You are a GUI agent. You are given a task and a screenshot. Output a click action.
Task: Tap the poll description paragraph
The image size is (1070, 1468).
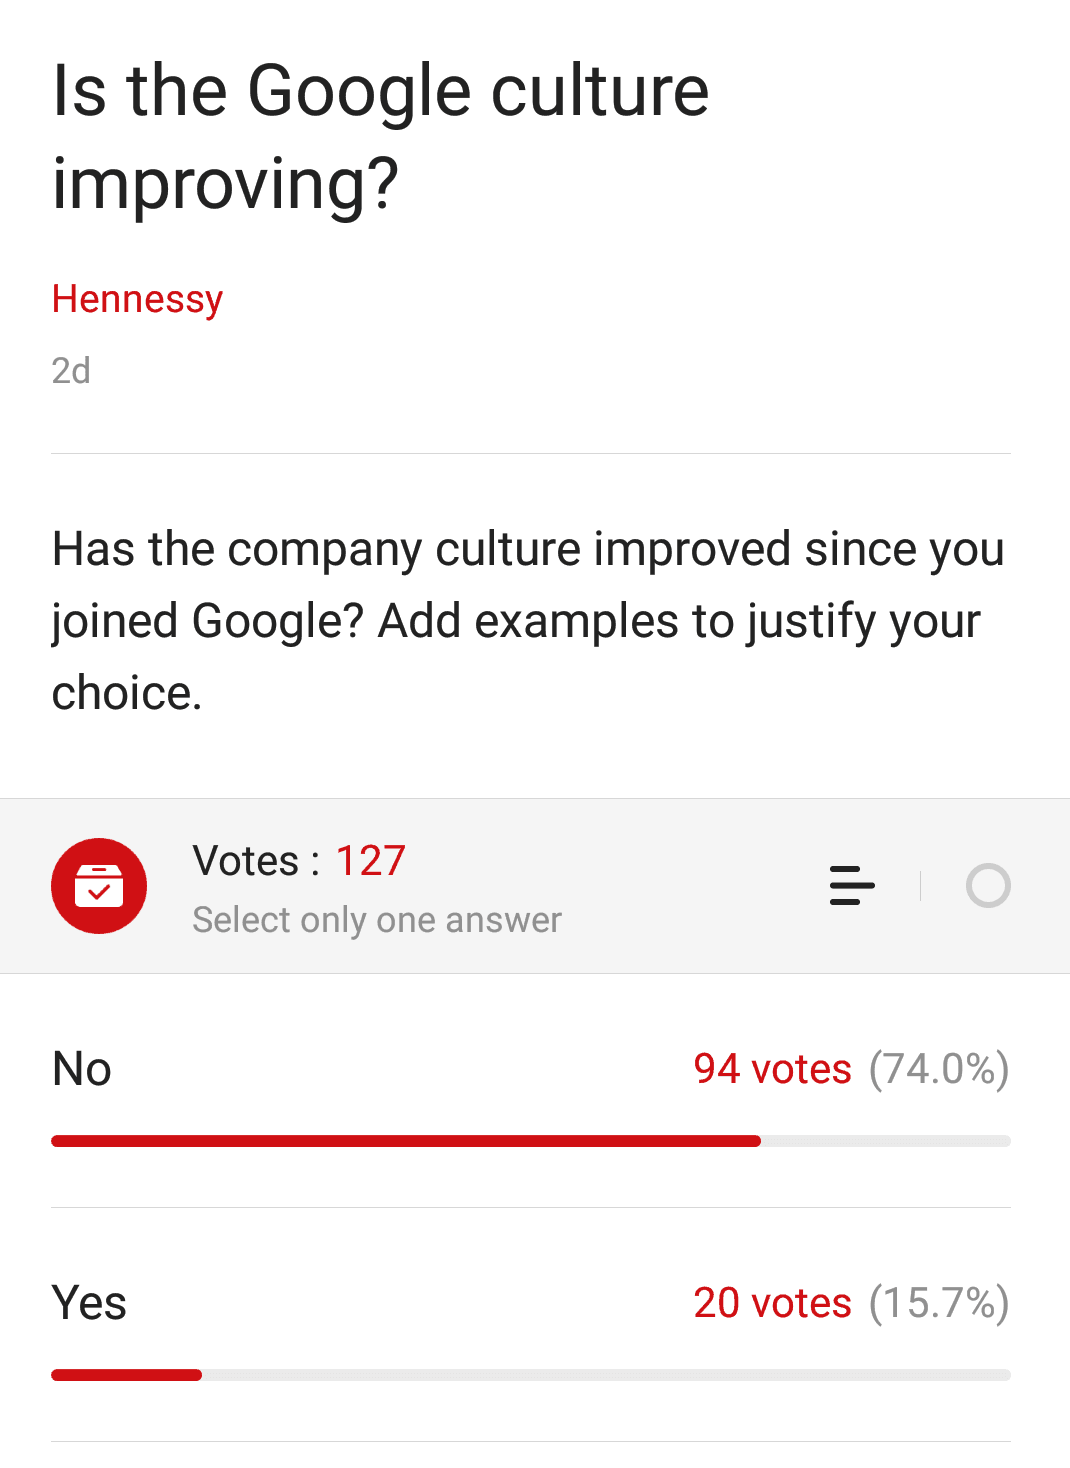[528, 621]
